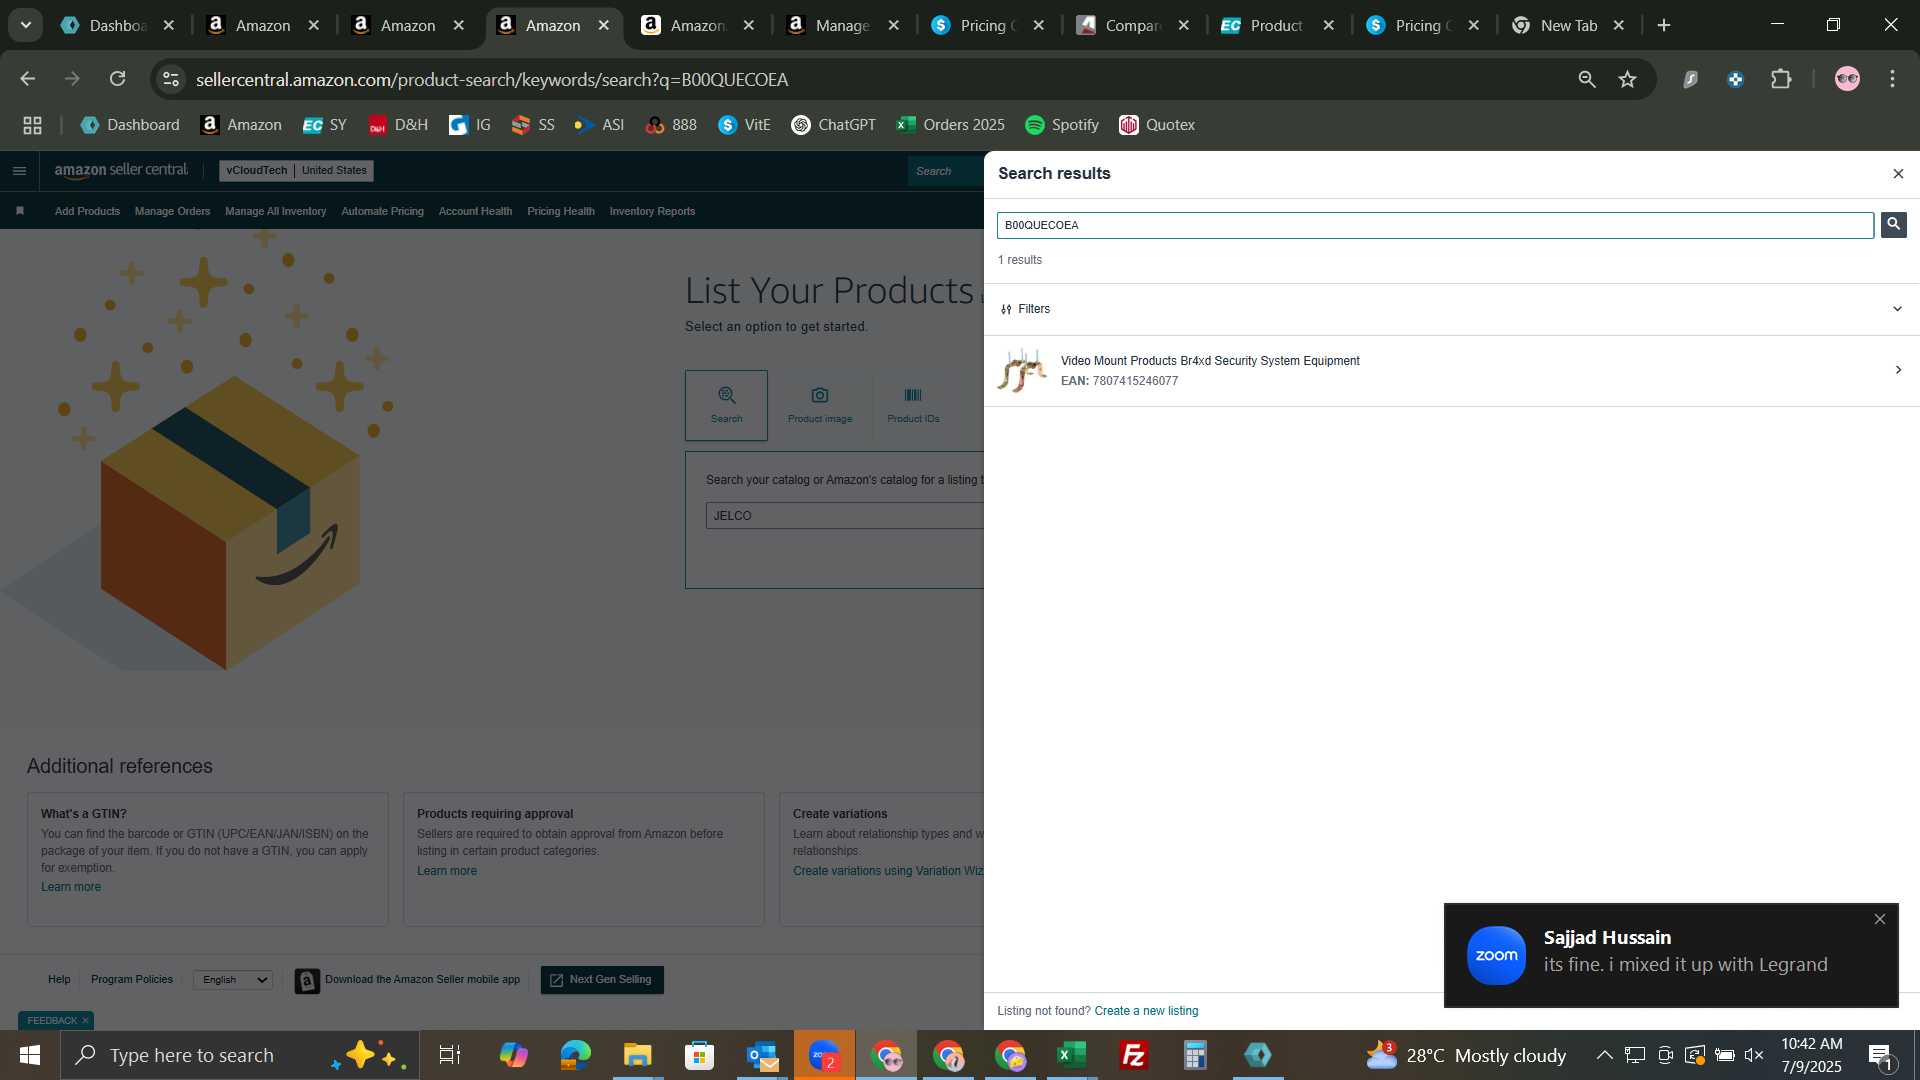Open the Create variations using Variation Wizard link
This screenshot has width=1920, height=1080.
tap(888, 871)
